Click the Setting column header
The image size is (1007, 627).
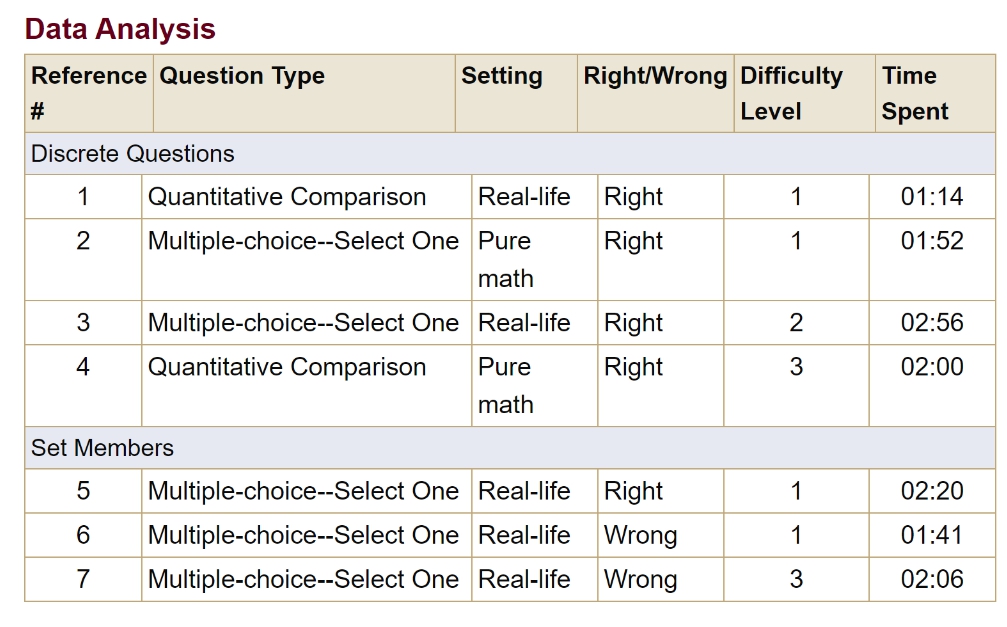[x=502, y=76]
